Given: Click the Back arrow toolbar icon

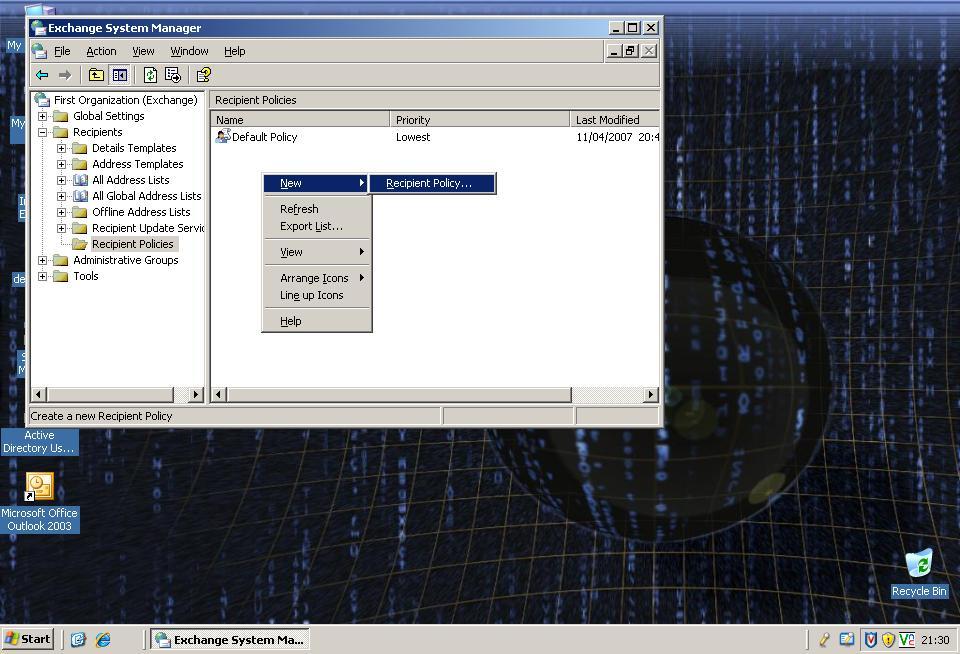Looking at the screenshot, I should [x=42, y=75].
